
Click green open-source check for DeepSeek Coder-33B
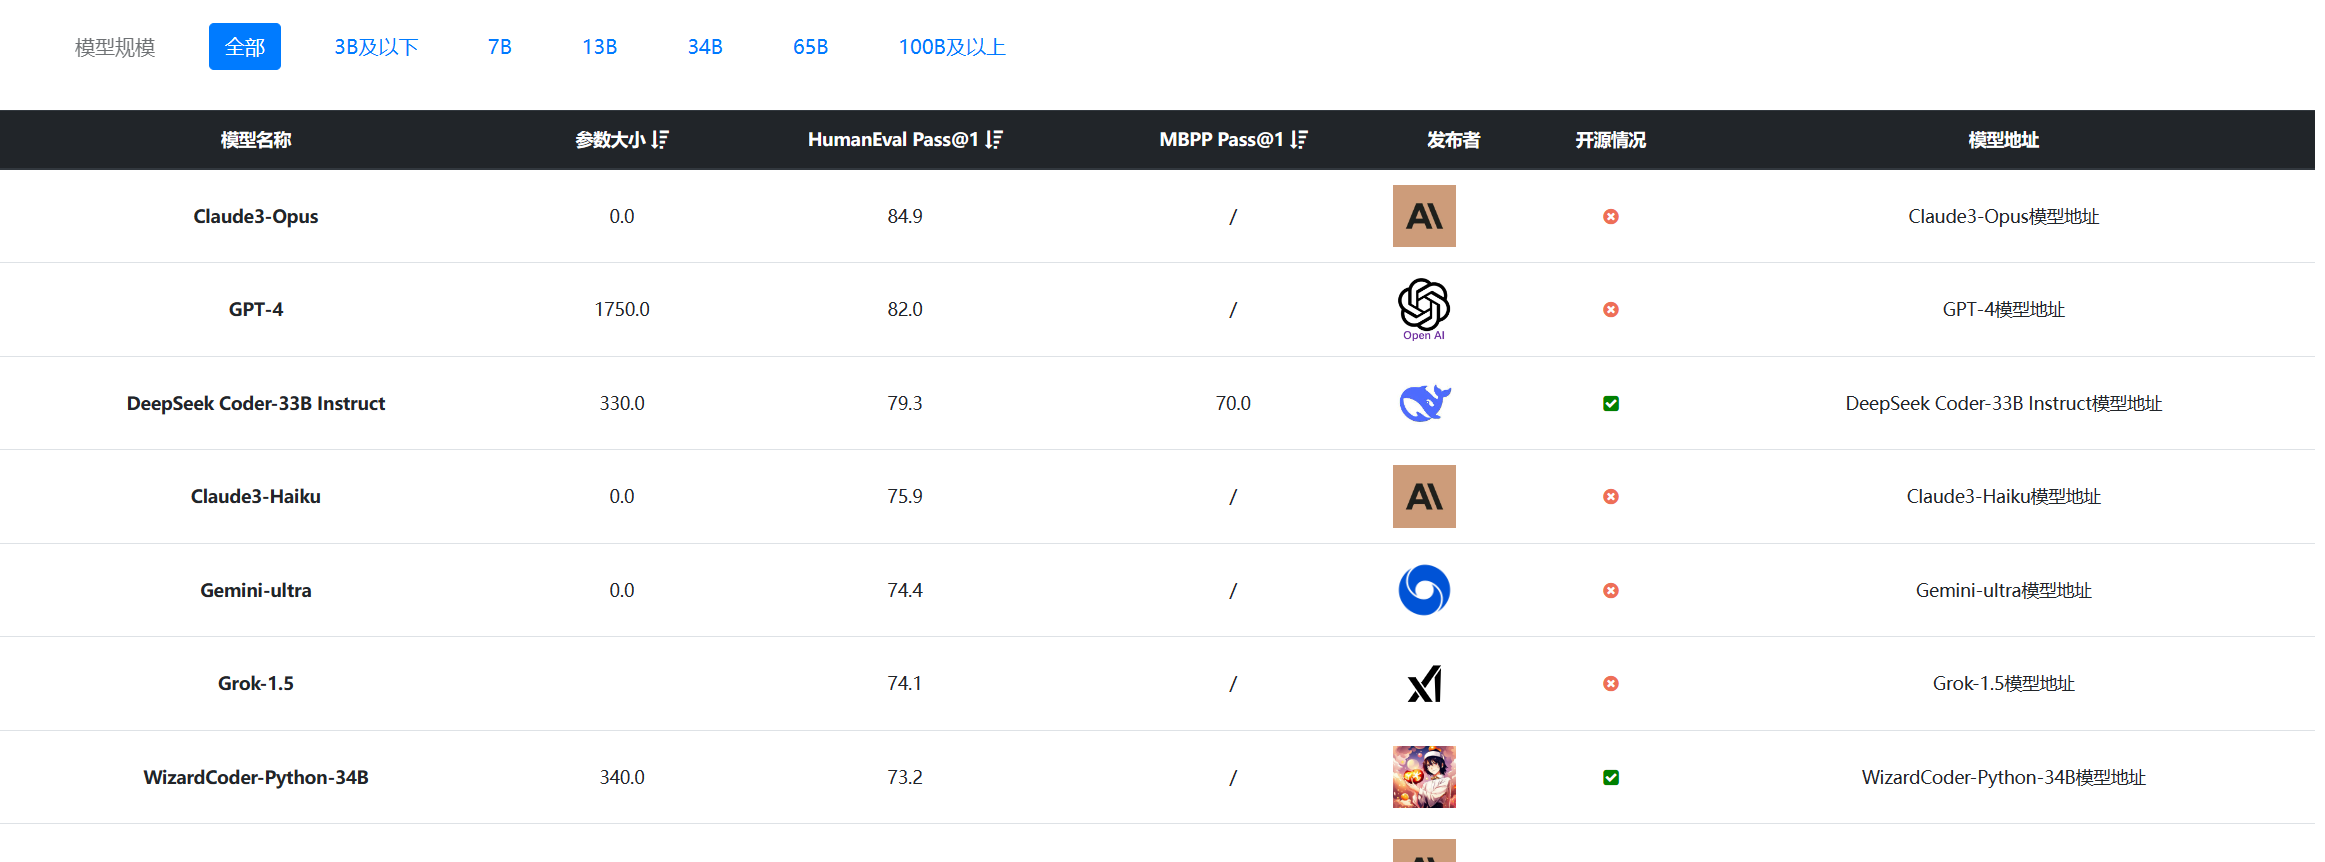coord(1611,403)
